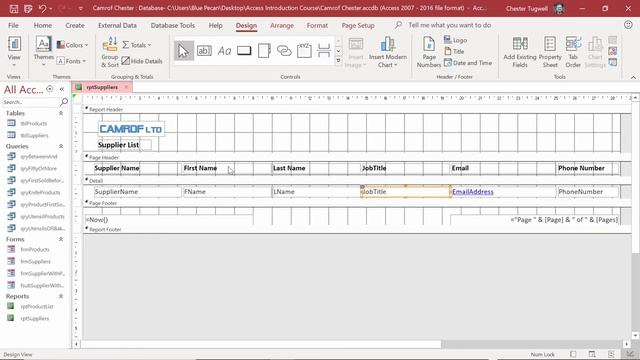Image resolution: width=640 pixels, height=360 pixels.
Task: Switch to the Database Tools tab
Action: click(x=173, y=25)
